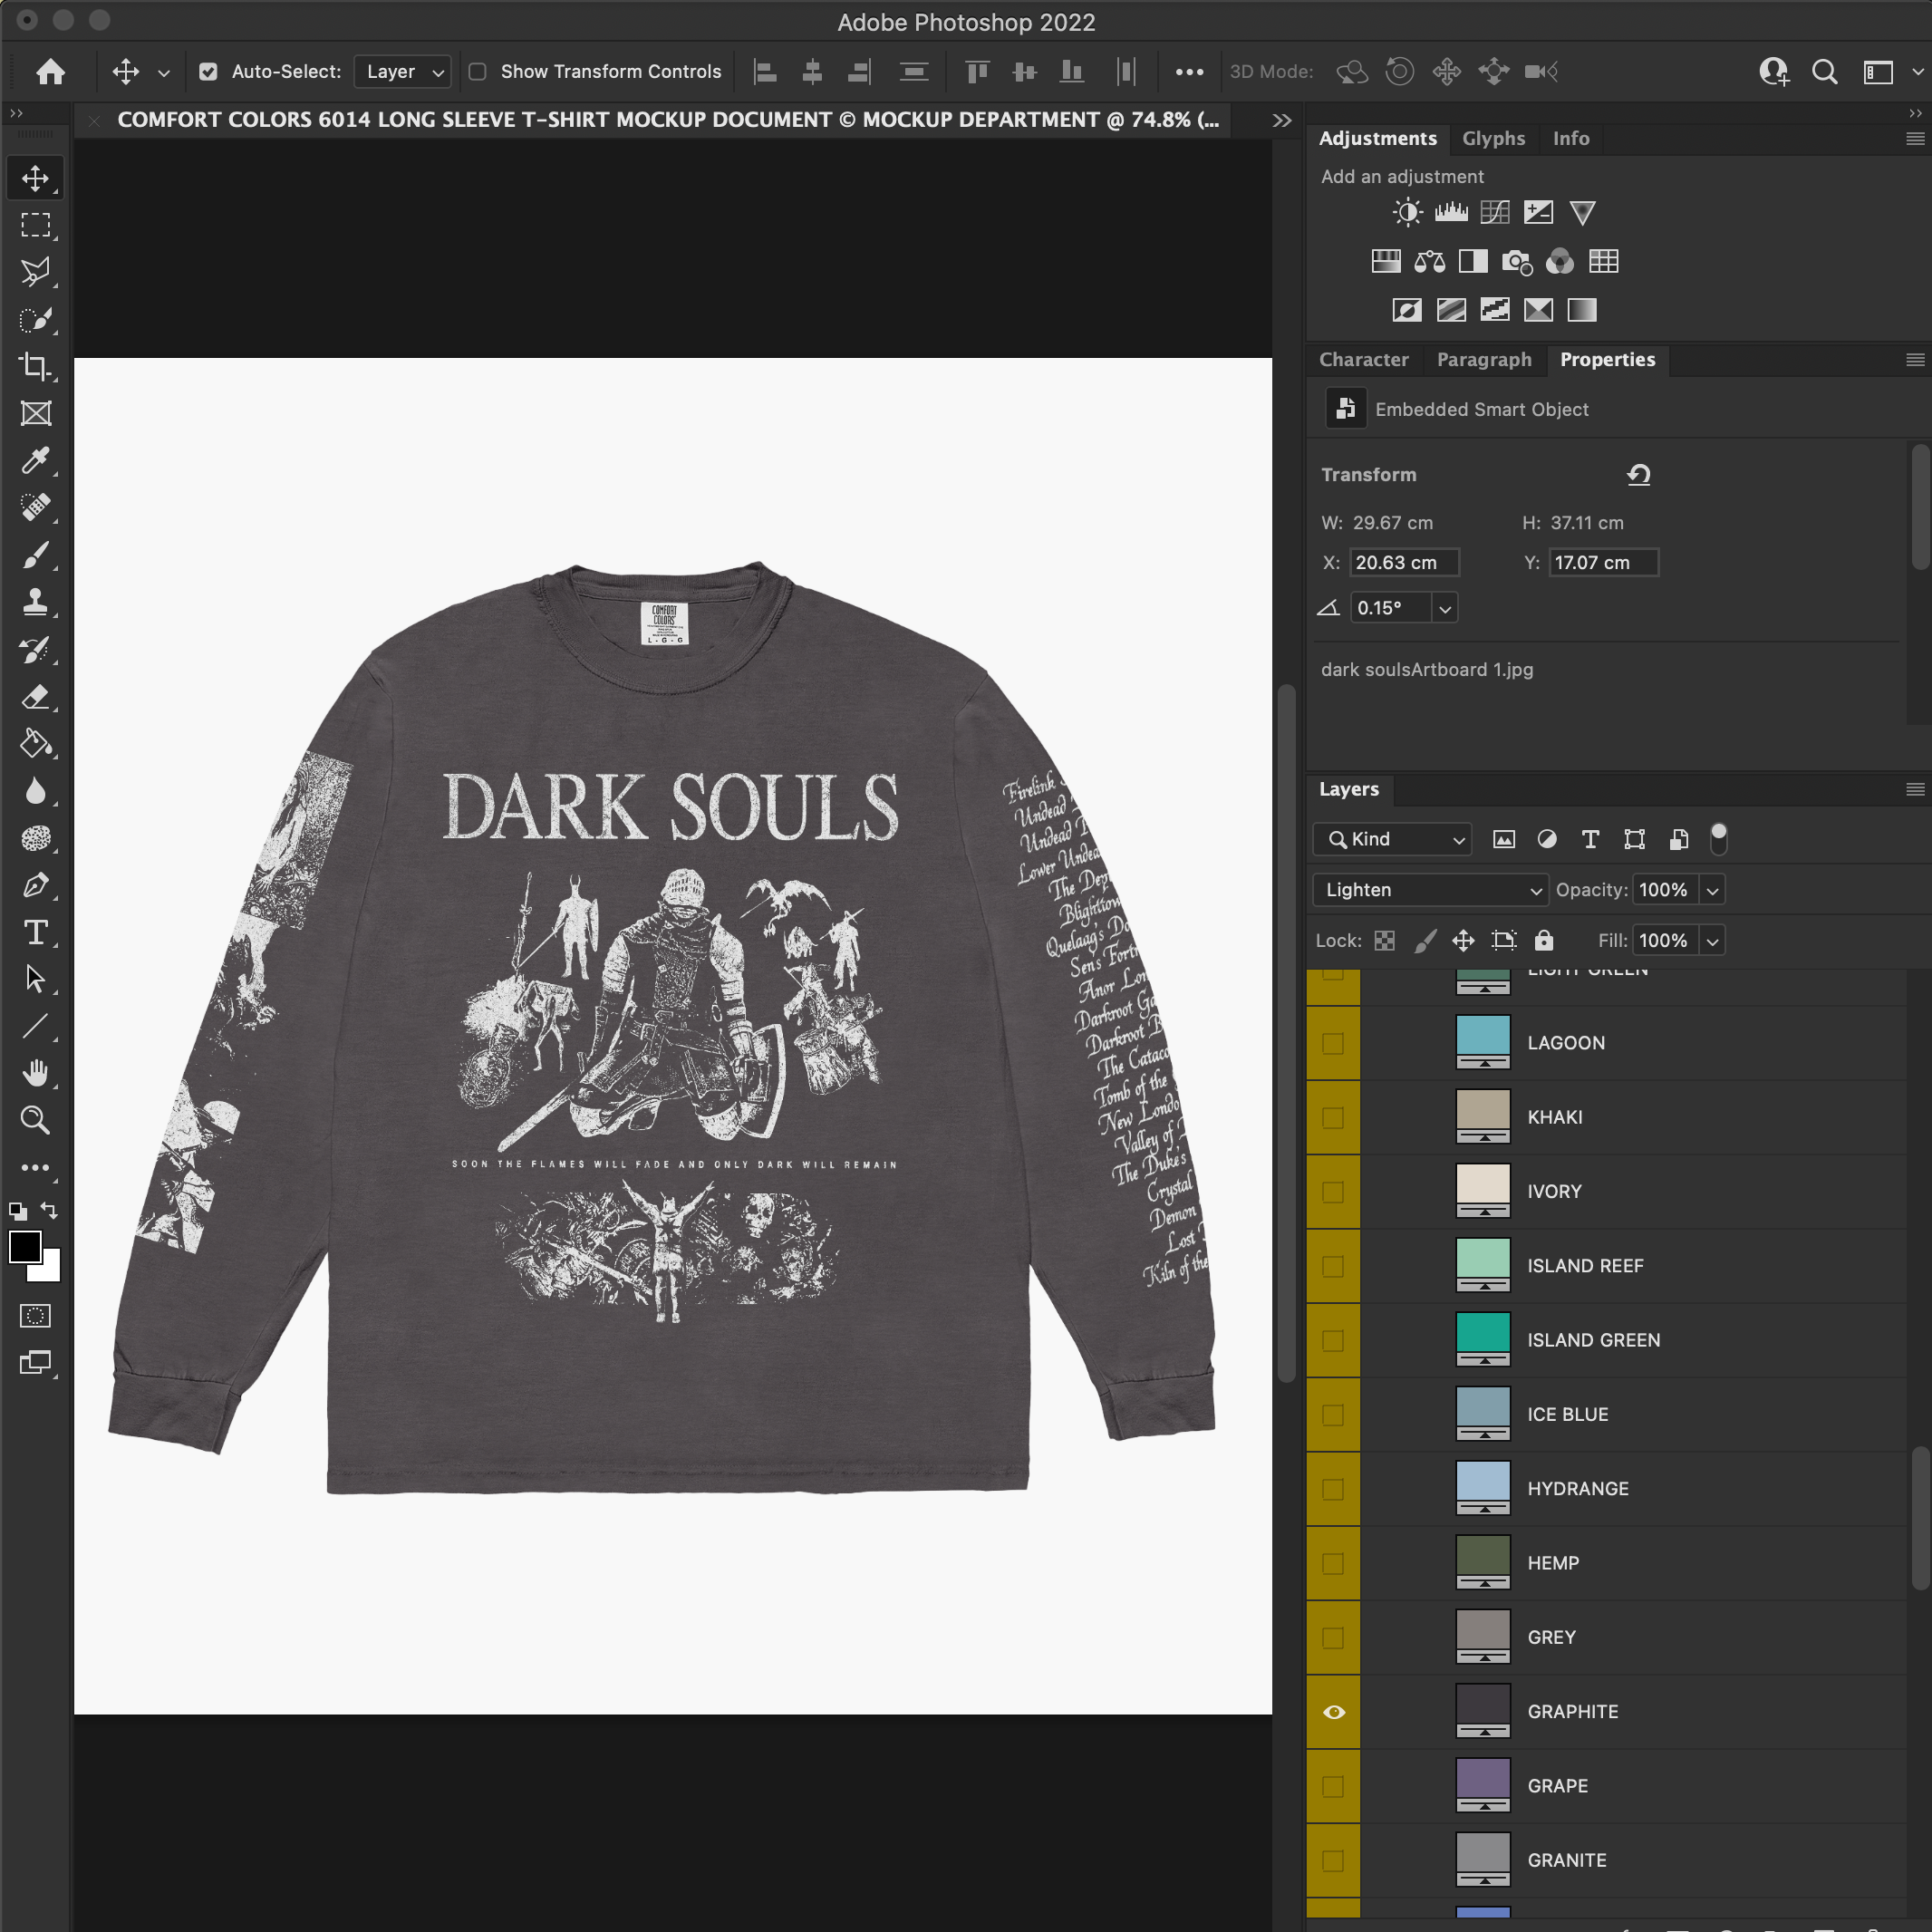Open the Glyphs panel tab
Viewport: 1932px width, 1932px height.
pyautogui.click(x=1493, y=138)
